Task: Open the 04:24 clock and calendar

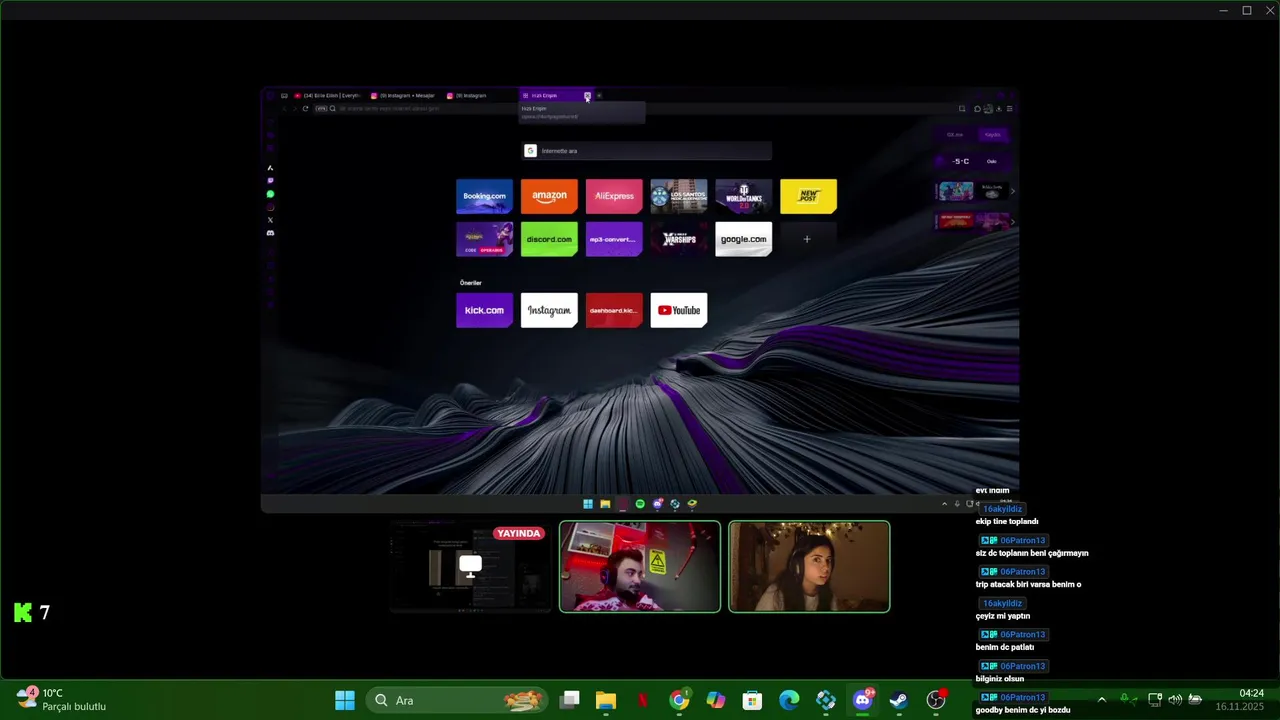Action: click(x=1240, y=700)
